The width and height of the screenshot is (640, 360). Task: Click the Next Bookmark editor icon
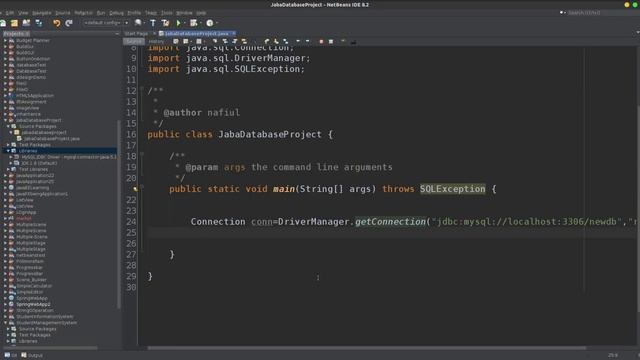(276, 41)
